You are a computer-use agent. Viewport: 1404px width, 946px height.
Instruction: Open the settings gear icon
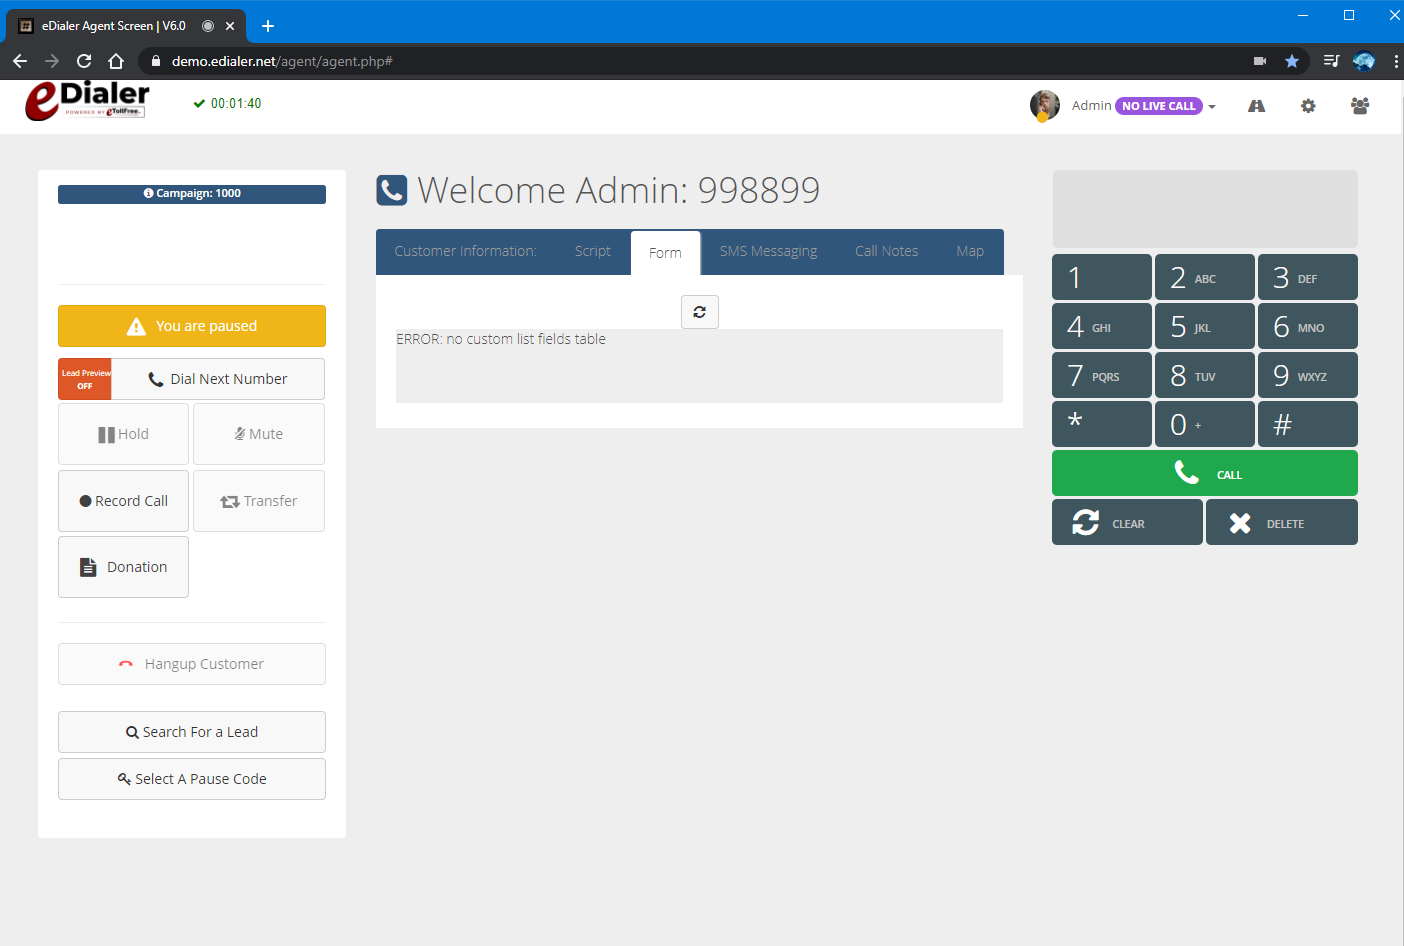(1308, 106)
